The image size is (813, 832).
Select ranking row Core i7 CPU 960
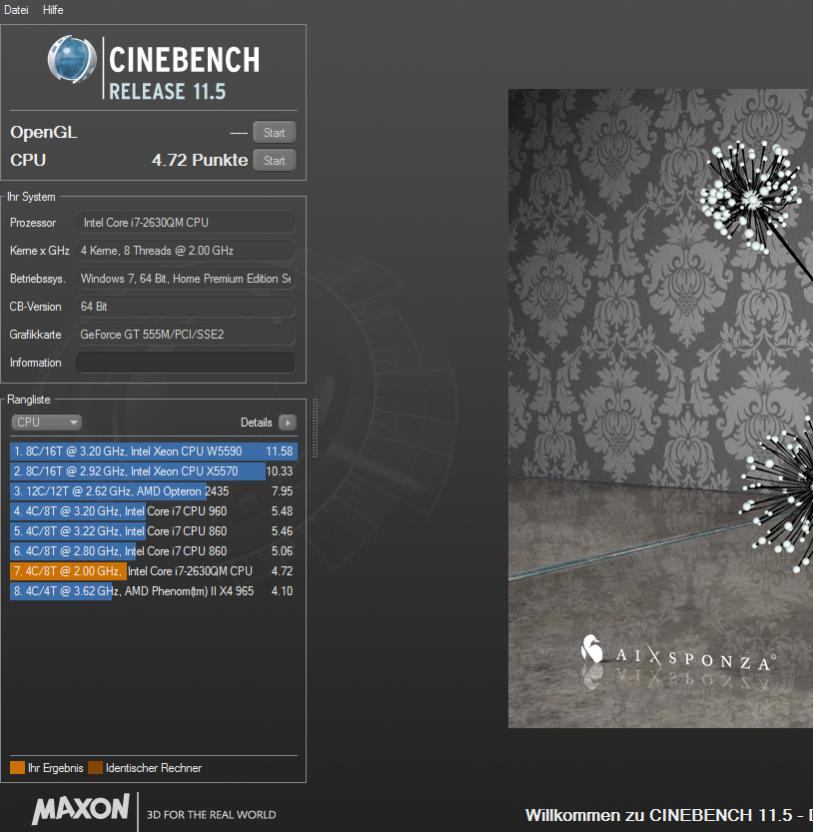point(153,511)
